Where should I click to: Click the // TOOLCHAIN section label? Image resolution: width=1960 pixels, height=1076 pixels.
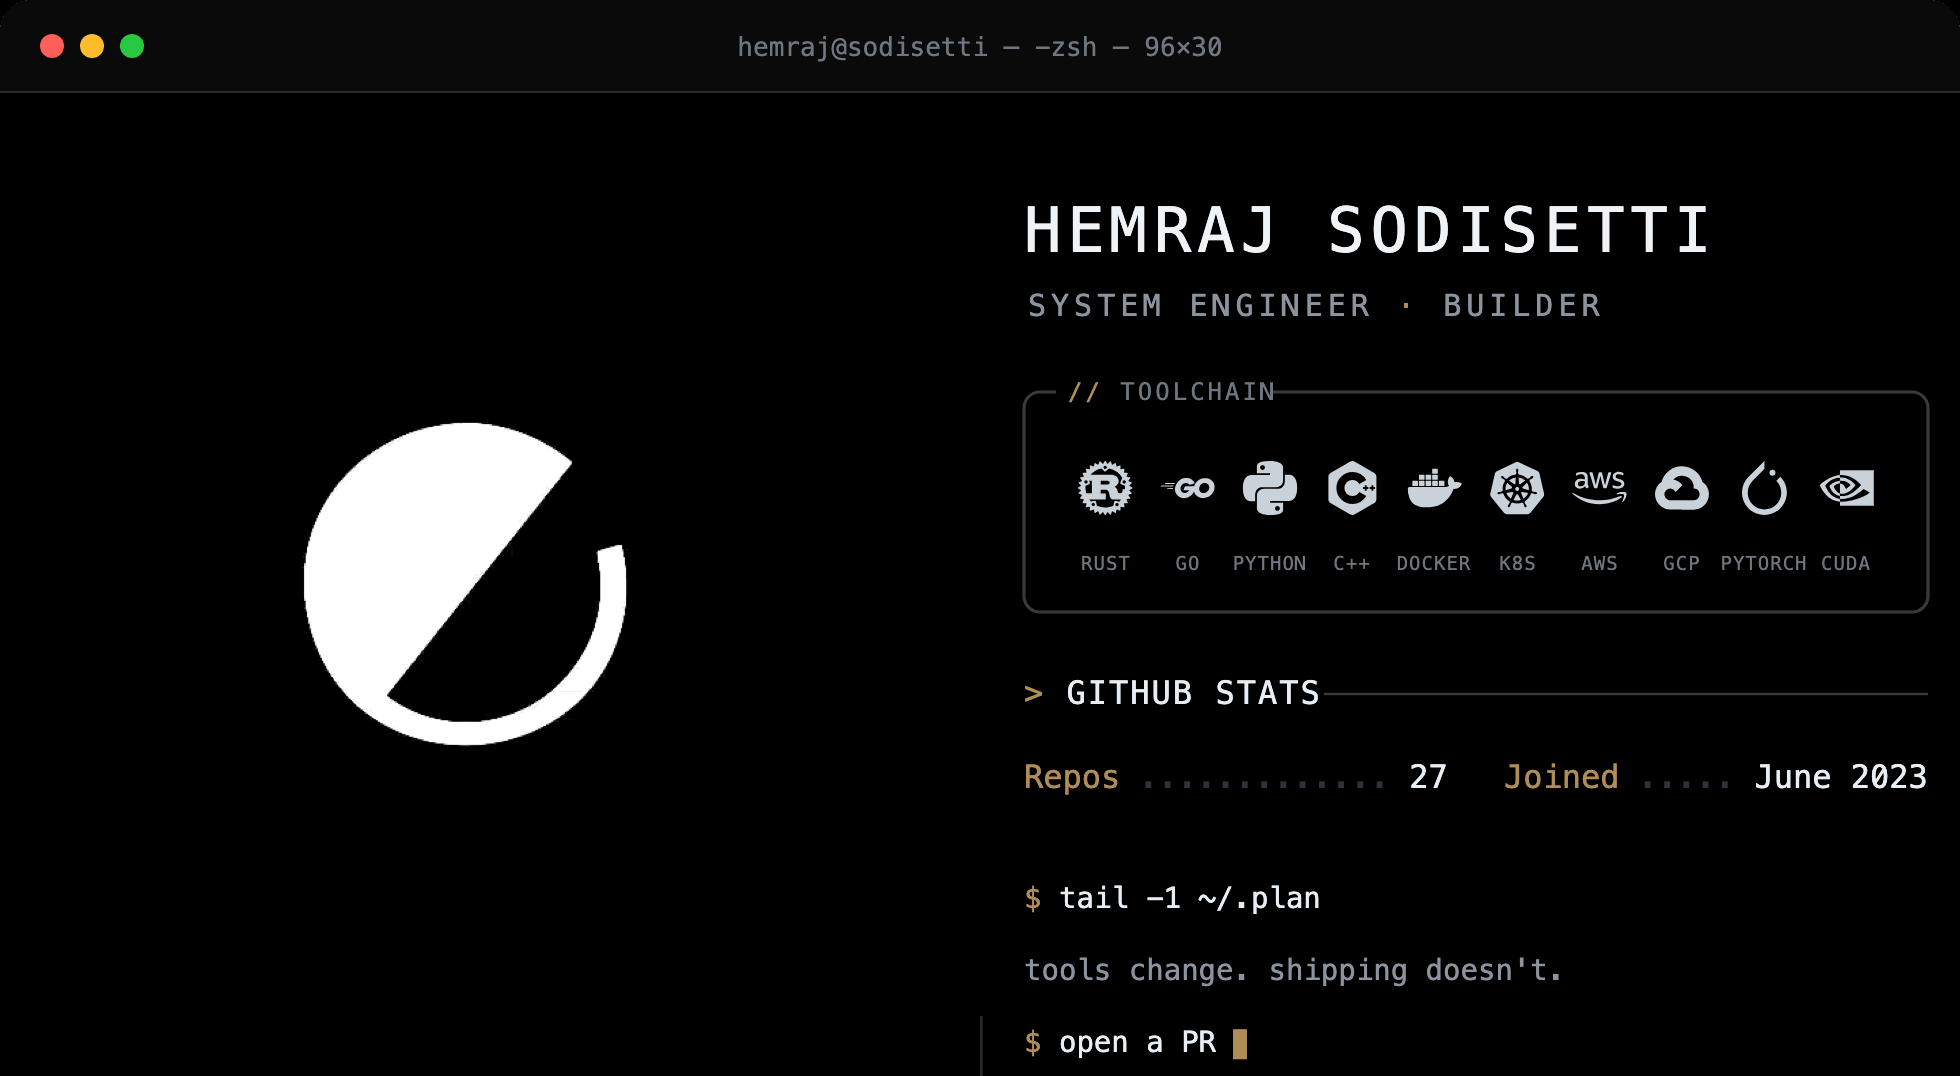[1172, 391]
